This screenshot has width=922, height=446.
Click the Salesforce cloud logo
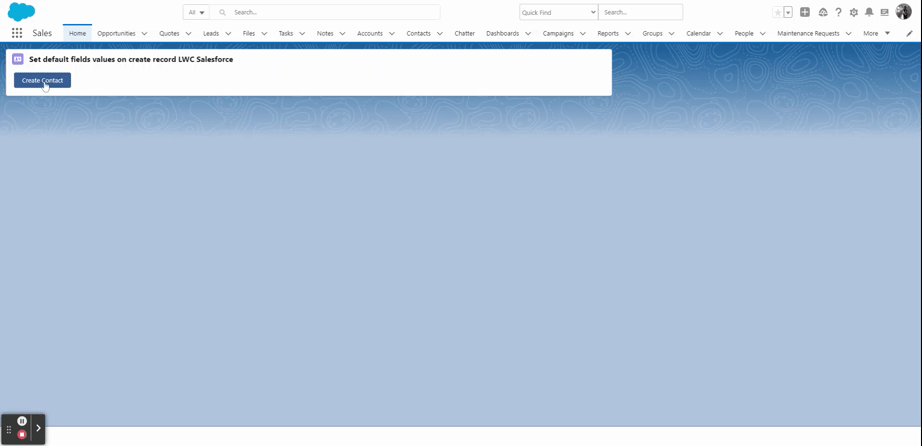[x=21, y=12]
